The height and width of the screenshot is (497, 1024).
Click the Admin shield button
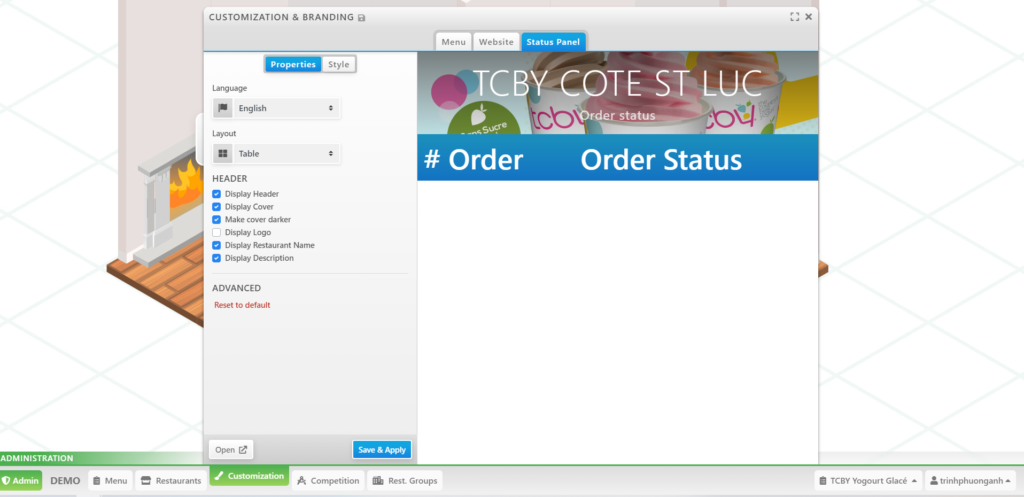[x=21, y=481]
